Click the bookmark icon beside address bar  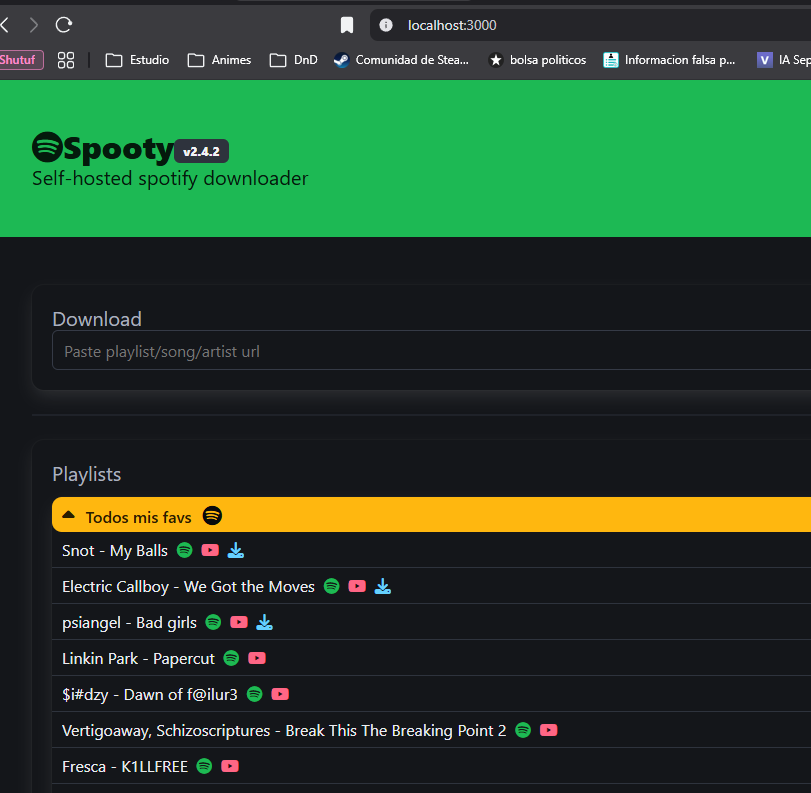coord(347,25)
